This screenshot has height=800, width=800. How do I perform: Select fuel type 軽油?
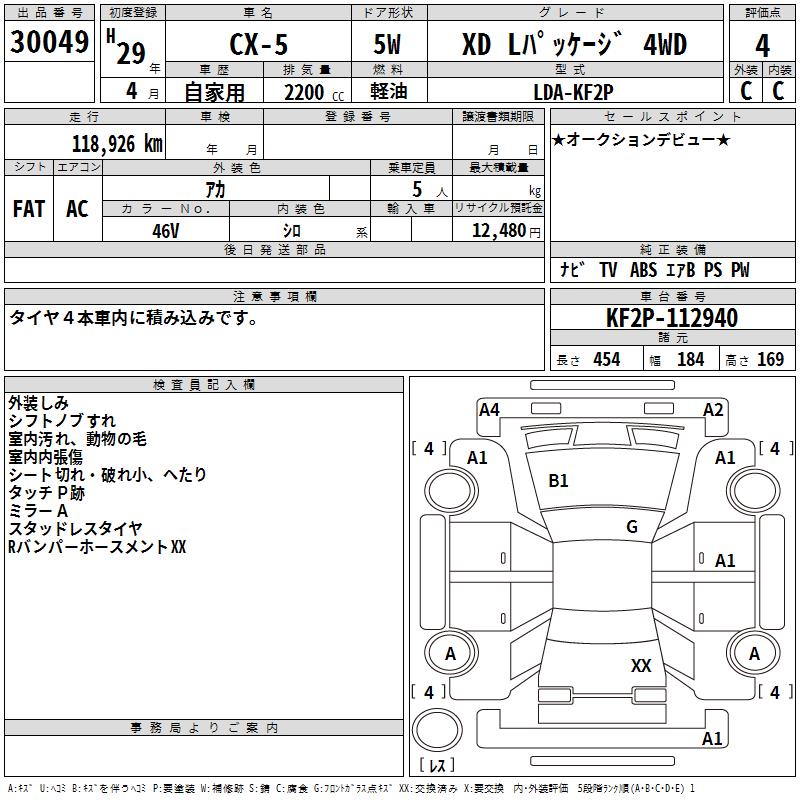coord(389,92)
